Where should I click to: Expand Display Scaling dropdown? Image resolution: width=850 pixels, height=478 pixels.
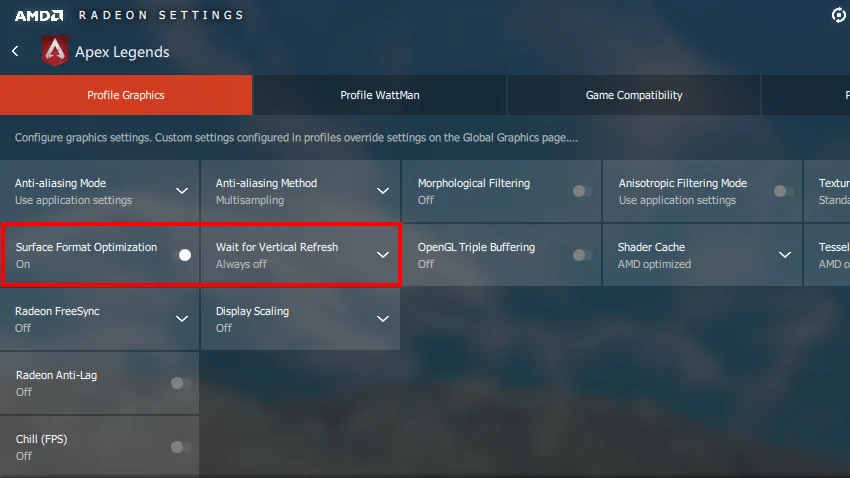[x=383, y=319]
